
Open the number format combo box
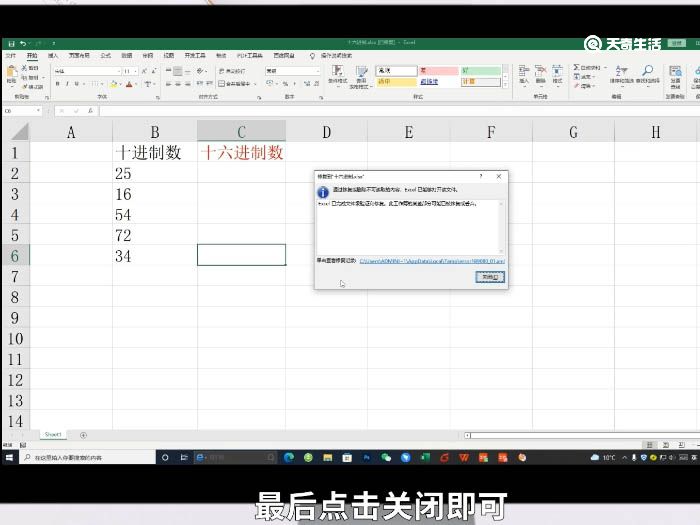[x=292, y=71]
